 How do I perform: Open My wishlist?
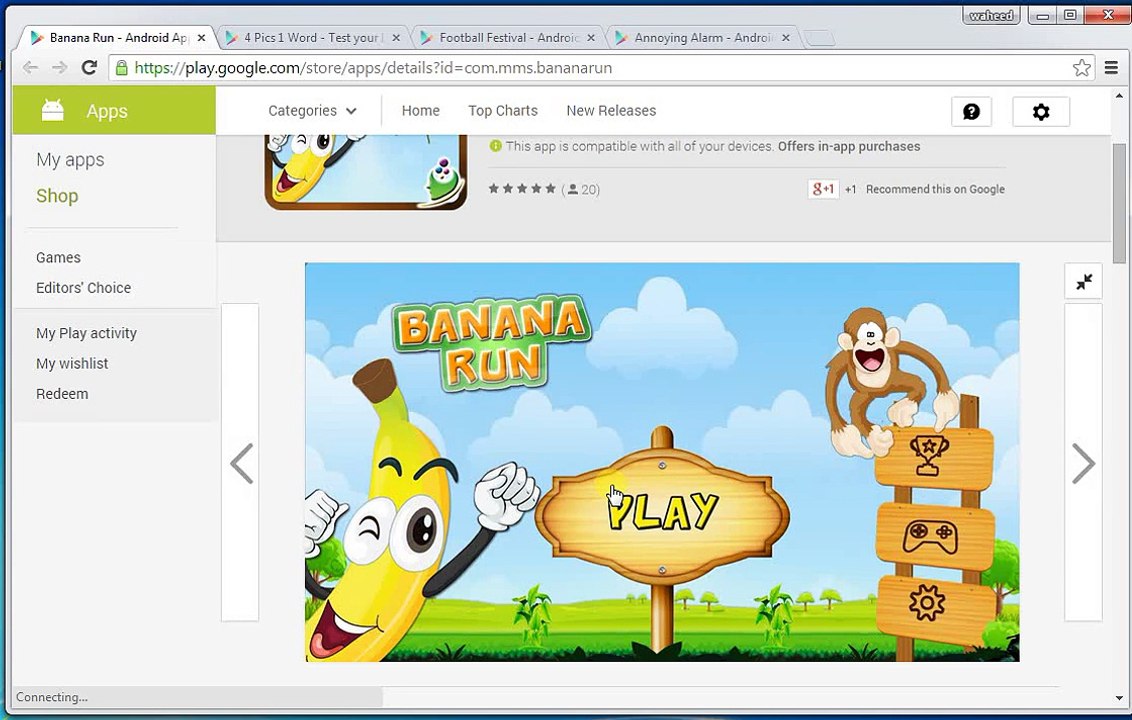click(72, 363)
